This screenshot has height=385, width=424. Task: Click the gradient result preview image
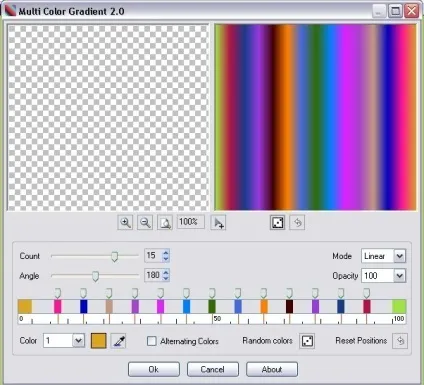[x=315, y=117]
